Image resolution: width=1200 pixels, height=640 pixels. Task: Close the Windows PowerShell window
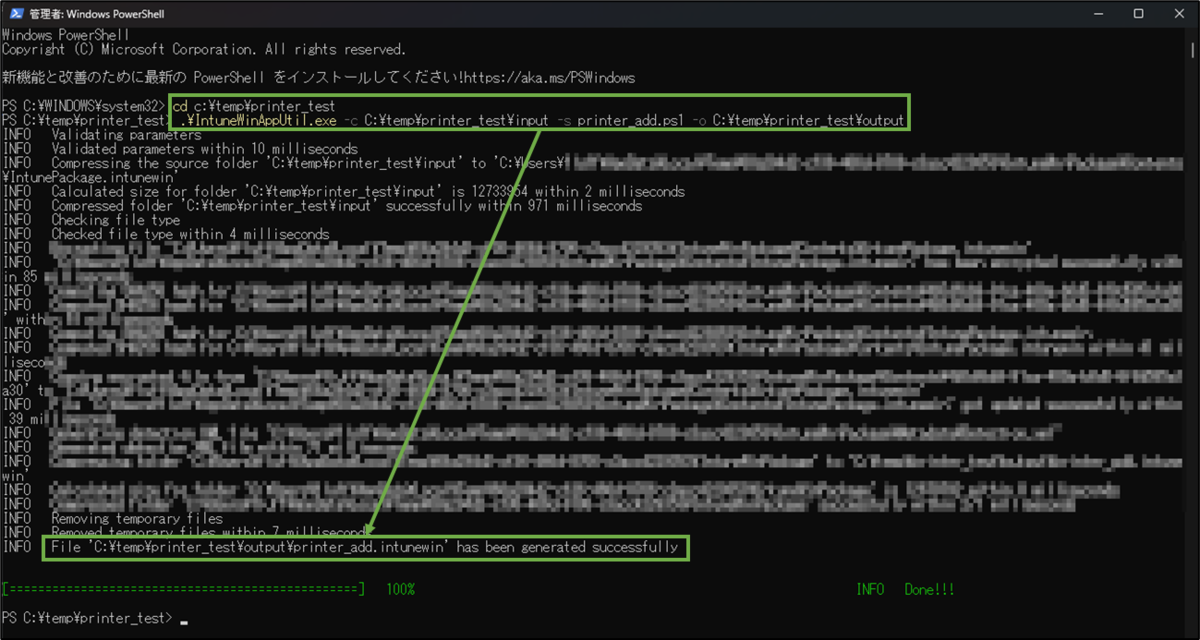point(1179,14)
